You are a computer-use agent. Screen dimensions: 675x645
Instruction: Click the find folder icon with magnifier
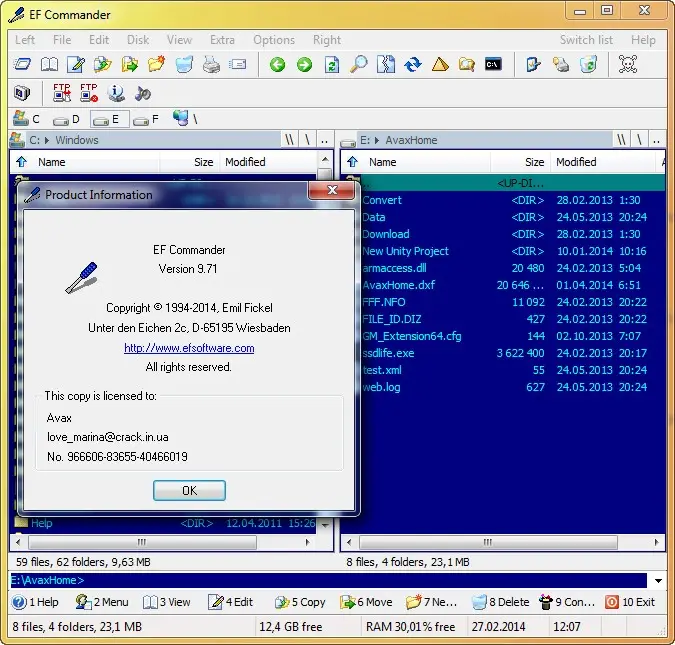pyautogui.click(x=467, y=65)
